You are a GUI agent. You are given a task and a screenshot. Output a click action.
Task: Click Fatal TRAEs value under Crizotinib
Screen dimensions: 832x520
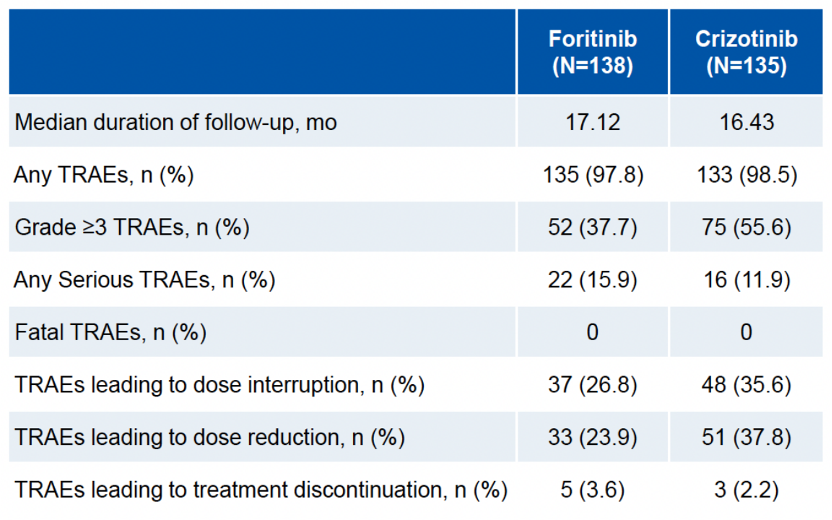pyautogui.click(x=746, y=333)
